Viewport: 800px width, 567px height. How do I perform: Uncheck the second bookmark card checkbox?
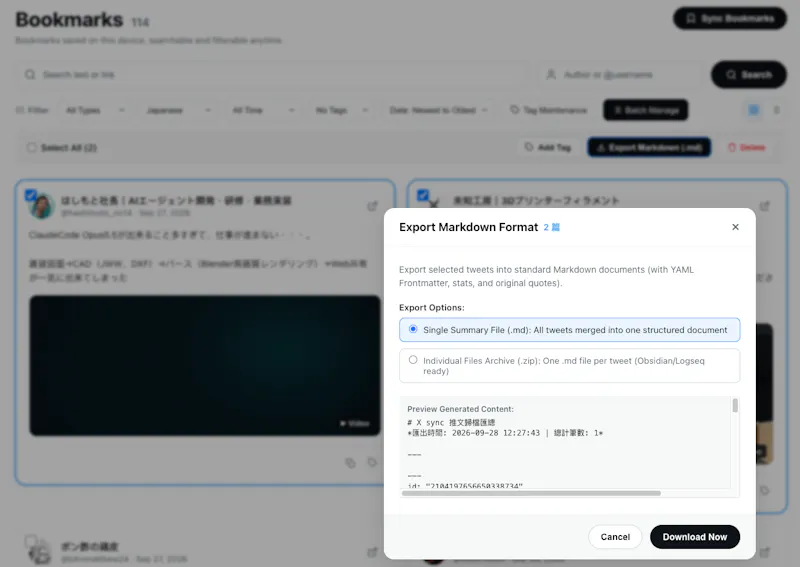coord(422,194)
